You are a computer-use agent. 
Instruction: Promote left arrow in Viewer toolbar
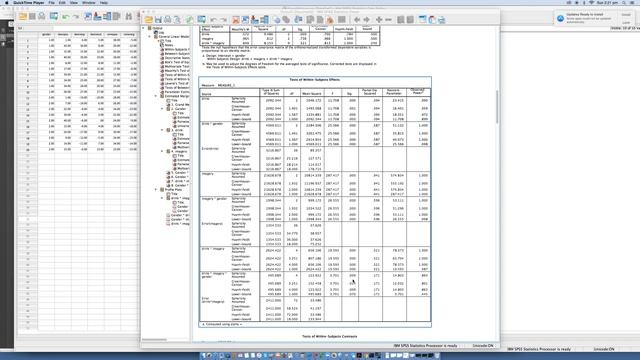click(x=357, y=20)
